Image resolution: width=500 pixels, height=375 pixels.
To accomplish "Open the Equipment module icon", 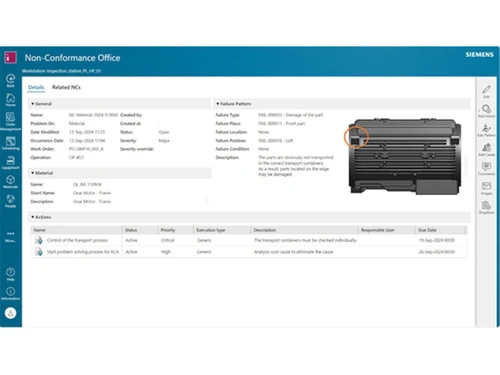I will coord(10,162).
